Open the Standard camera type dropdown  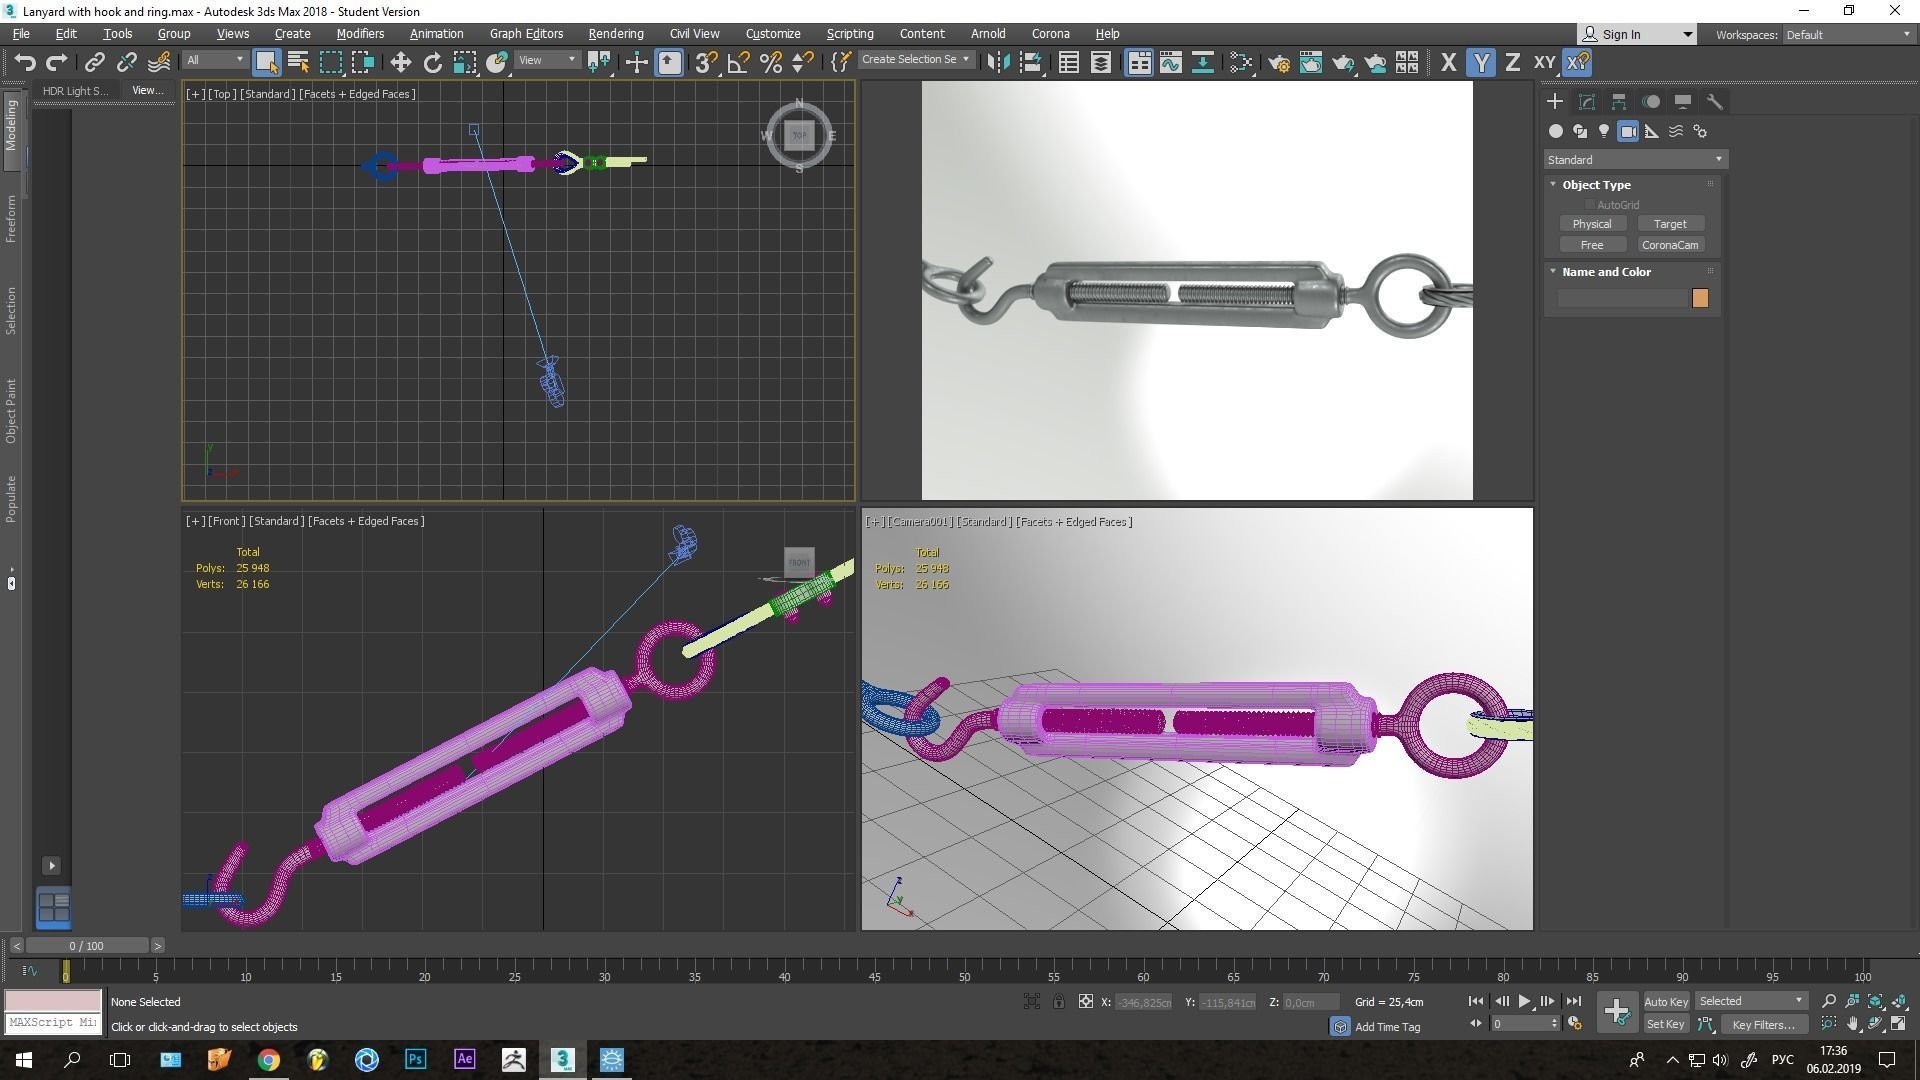[x=1634, y=160]
